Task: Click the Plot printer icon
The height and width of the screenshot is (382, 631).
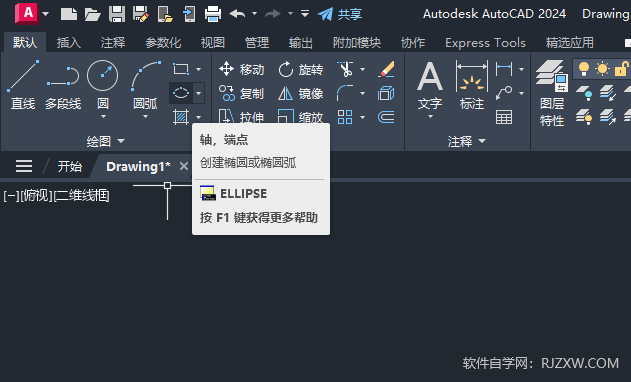Action: point(213,14)
